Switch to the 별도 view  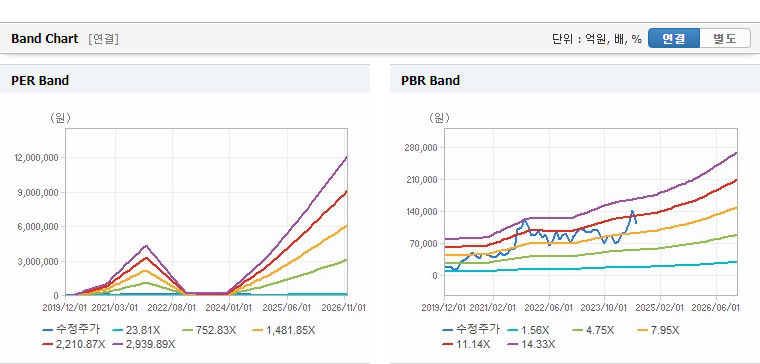(725, 38)
